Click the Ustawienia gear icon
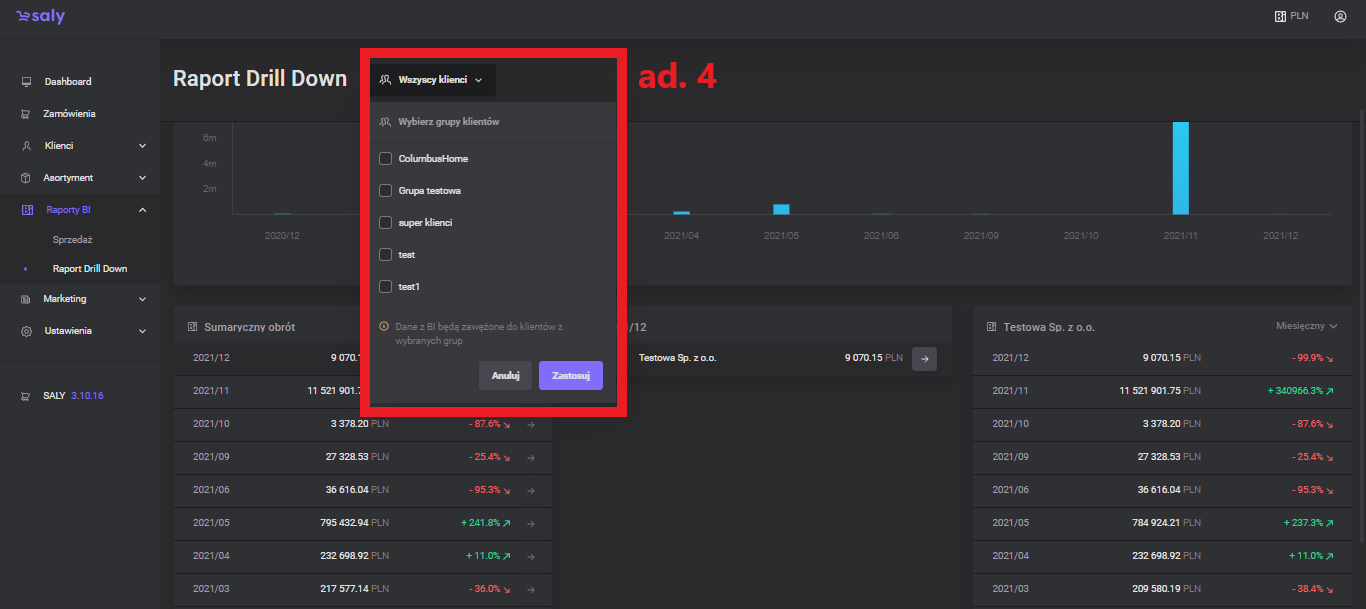The width and height of the screenshot is (1366, 609). [26, 331]
